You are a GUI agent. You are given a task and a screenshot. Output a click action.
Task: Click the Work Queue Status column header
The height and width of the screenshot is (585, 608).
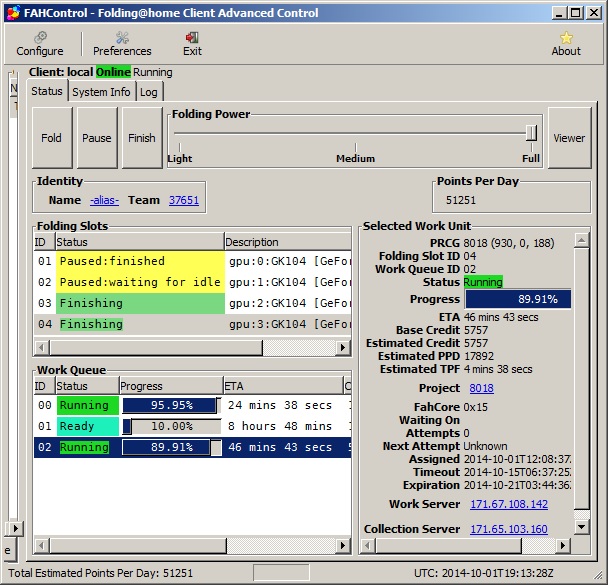click(87, 386)
